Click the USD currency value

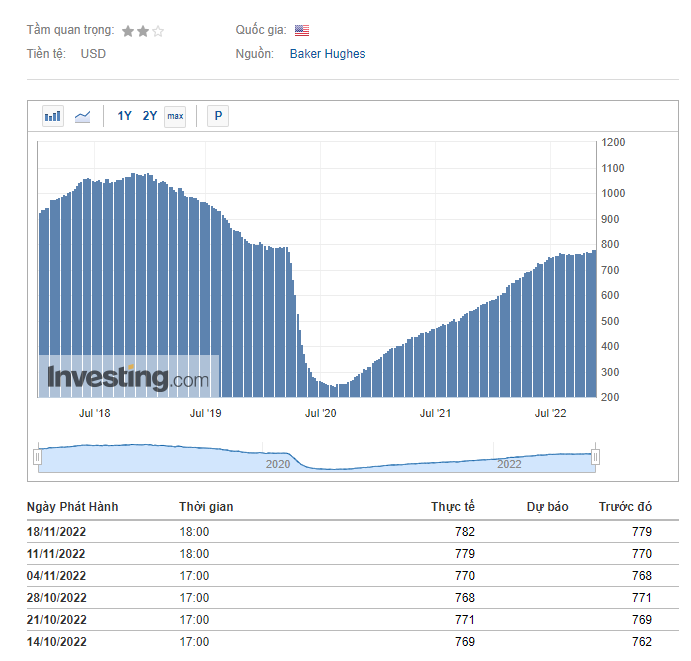pos(93,54)
